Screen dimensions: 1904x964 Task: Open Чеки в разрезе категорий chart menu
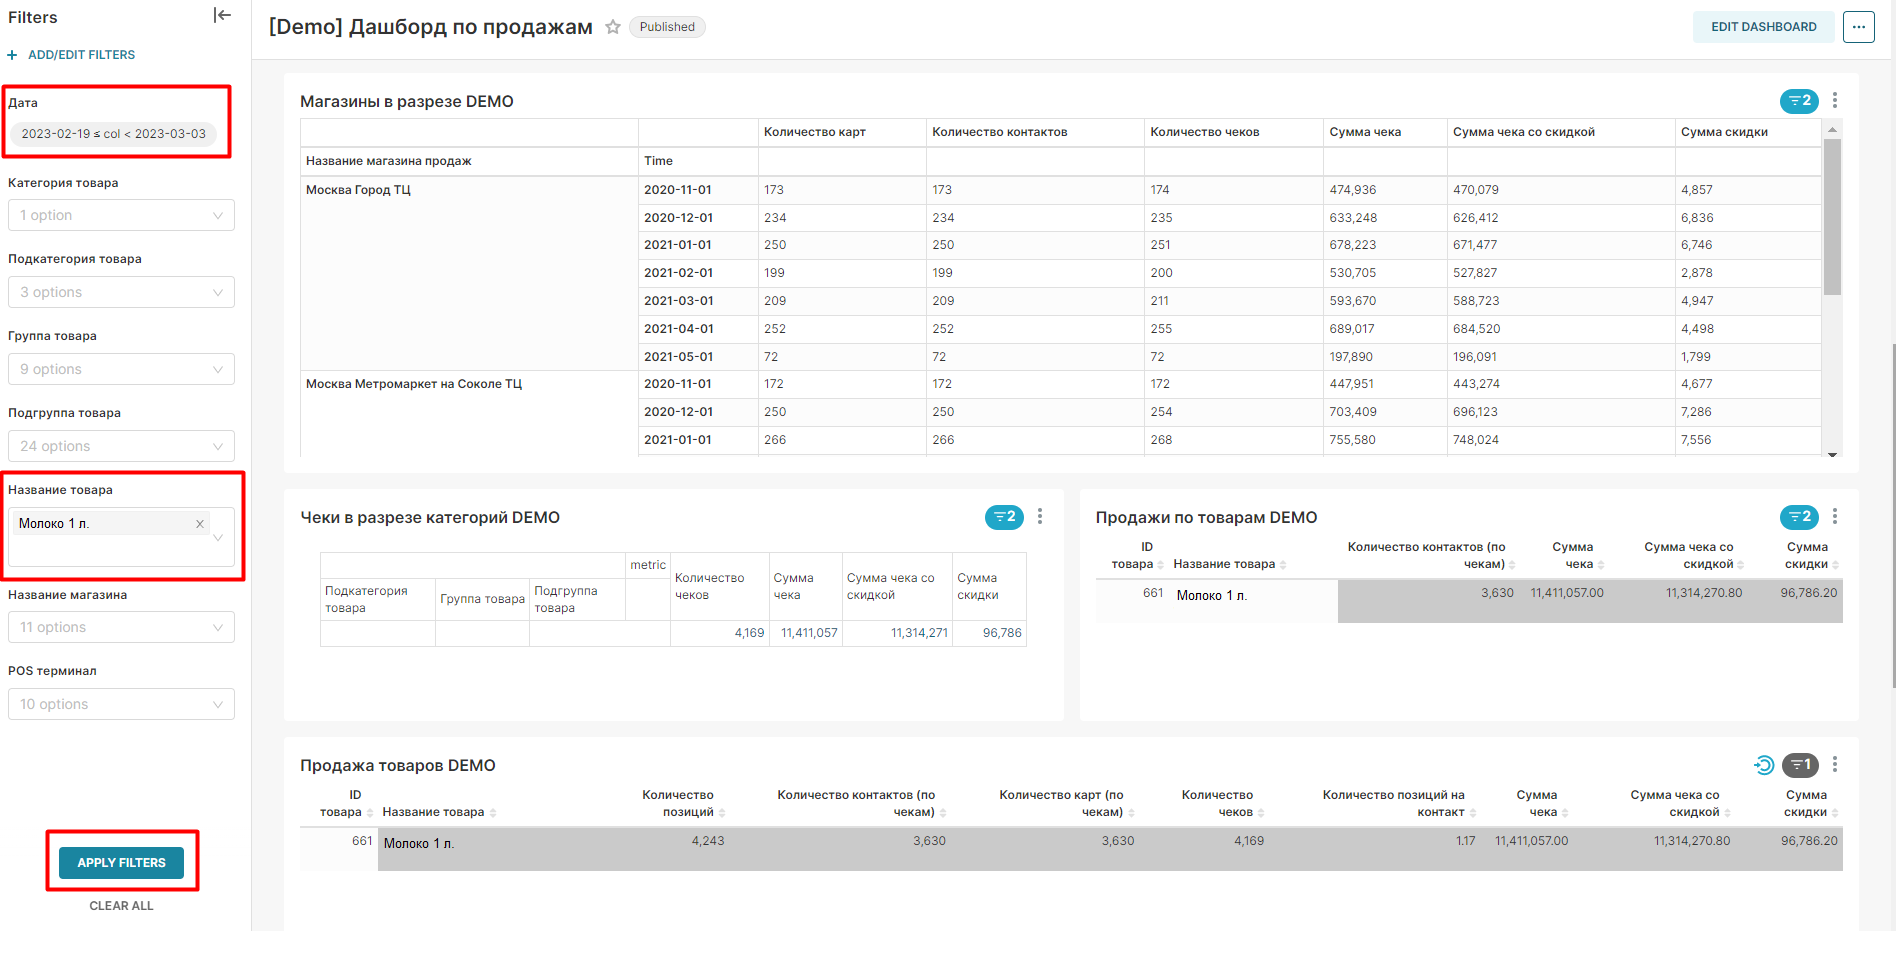tap(1040, 517)
